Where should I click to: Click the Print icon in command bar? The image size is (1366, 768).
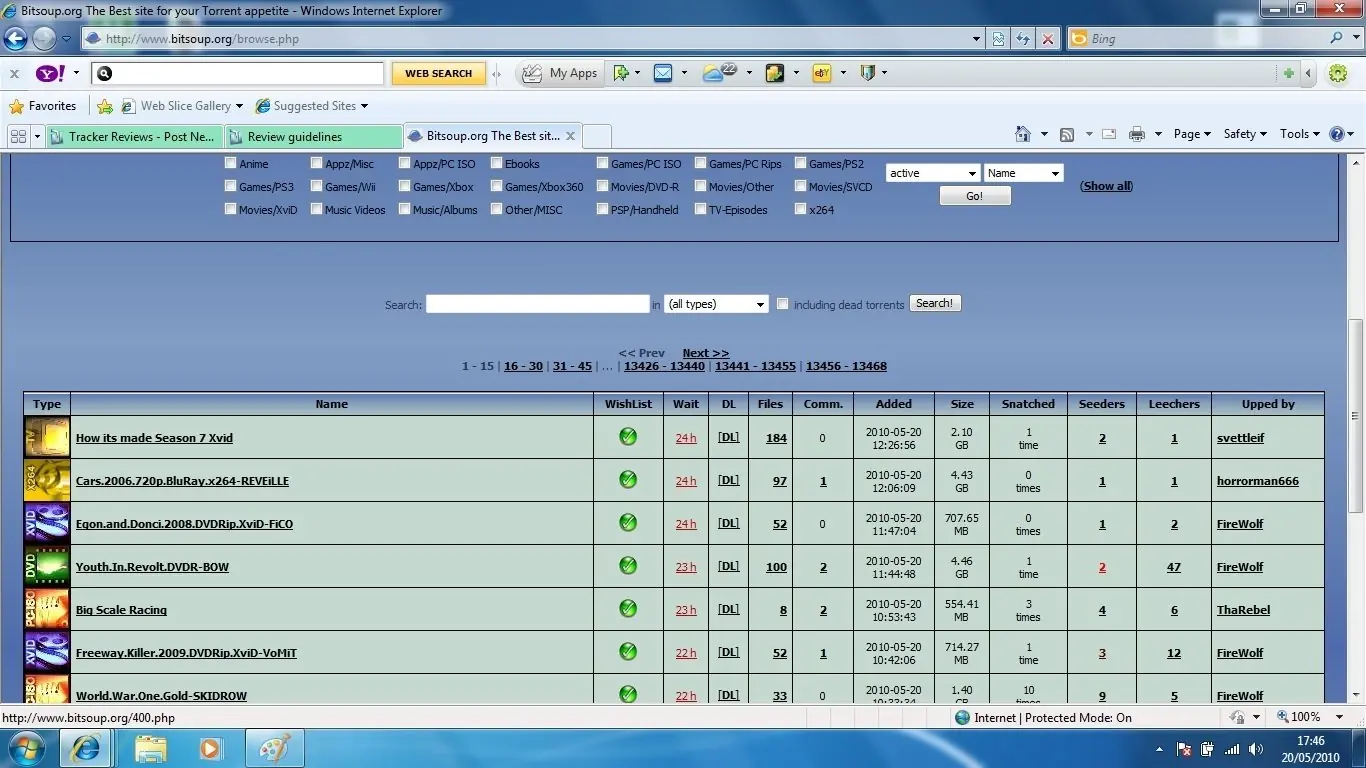coord(1136,134)
